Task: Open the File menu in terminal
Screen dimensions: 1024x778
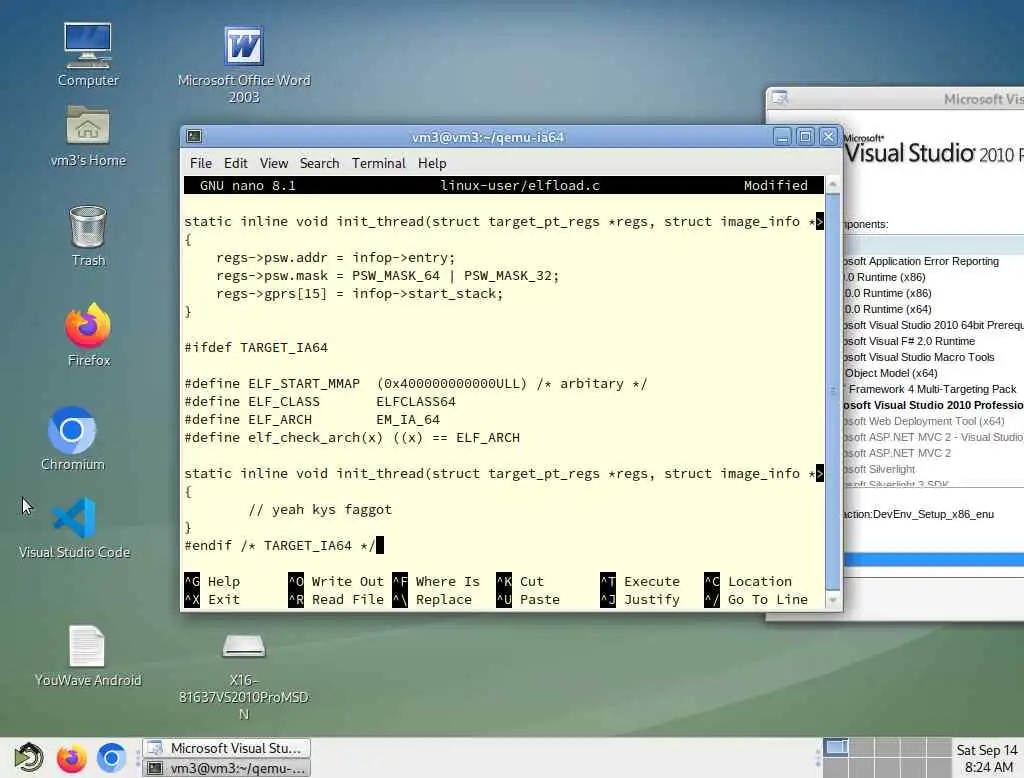Action: tap(200, 163)
